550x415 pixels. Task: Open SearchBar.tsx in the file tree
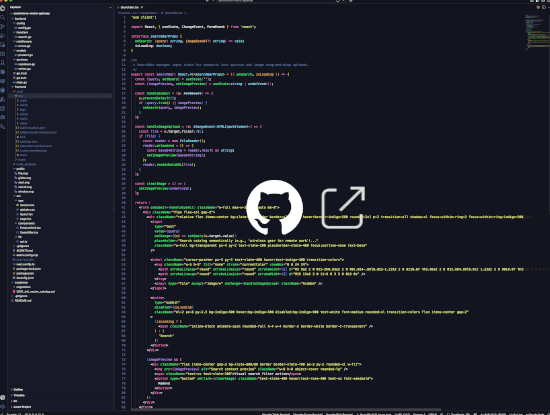coord(28,232)
